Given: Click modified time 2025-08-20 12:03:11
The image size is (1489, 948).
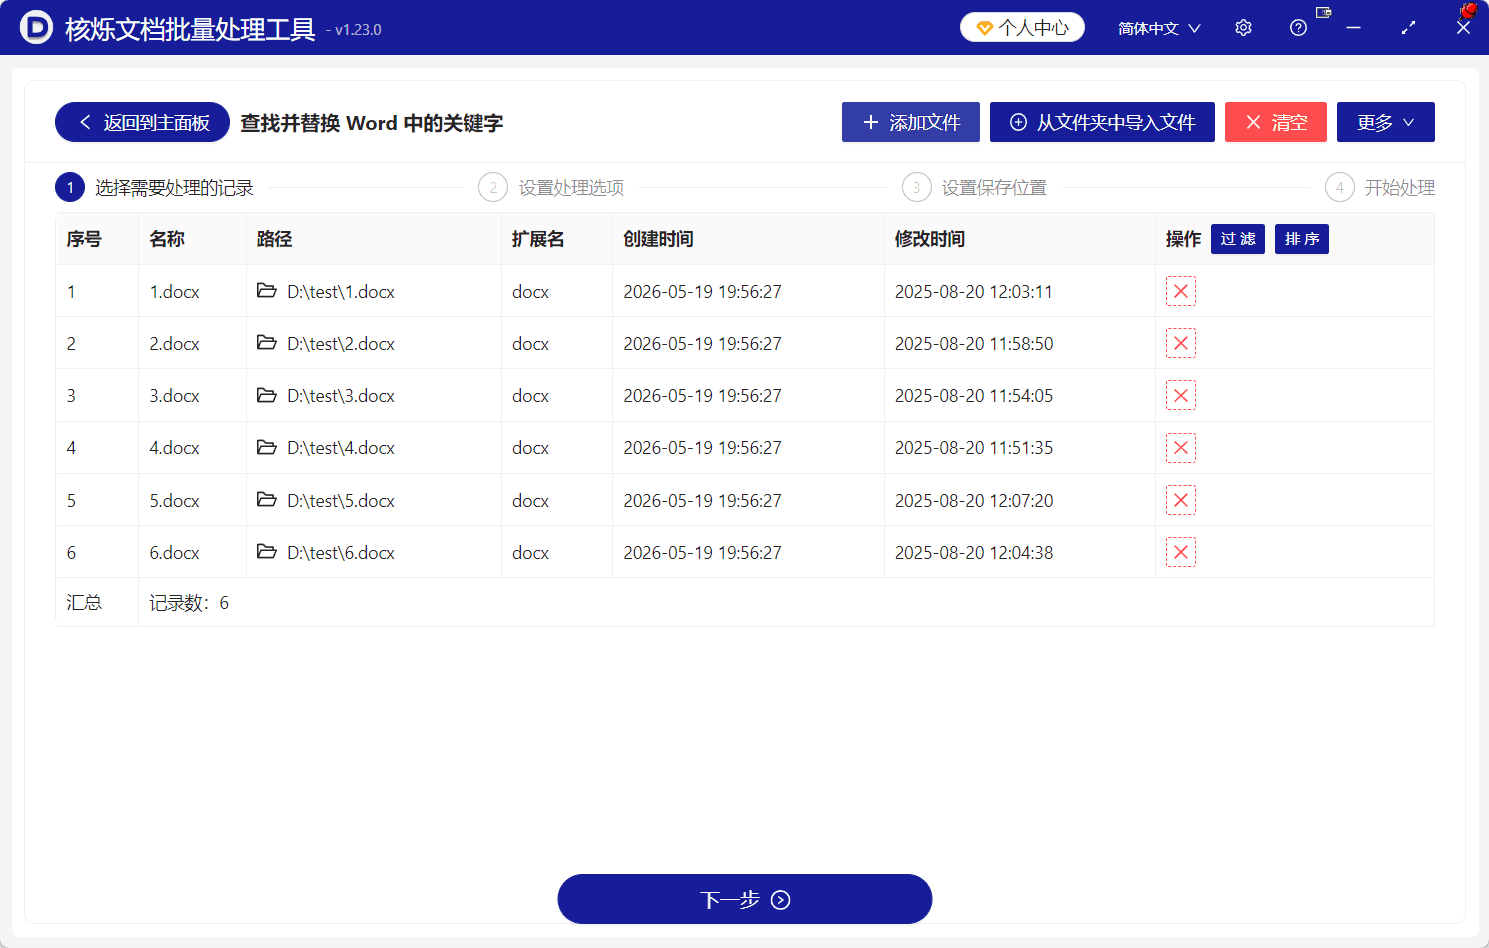Looking at the screenshot, I should click(x=974, y=292).
